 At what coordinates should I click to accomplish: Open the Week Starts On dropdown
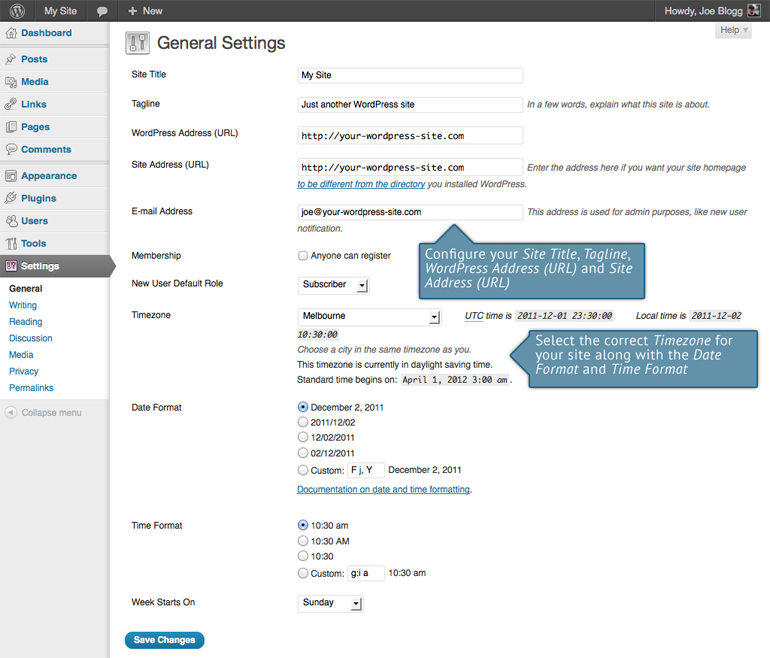330,603
